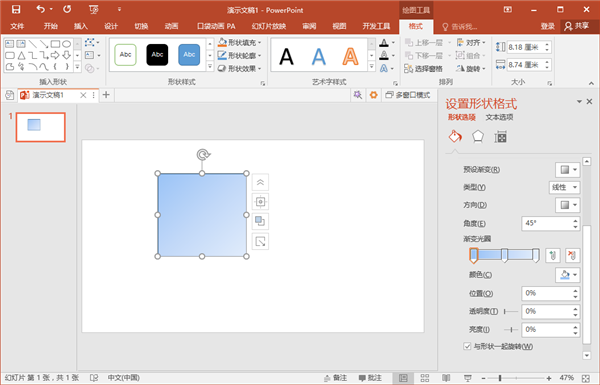
Task: Open the 设计 ribbon tab
Action: click(x=111, y=26)
